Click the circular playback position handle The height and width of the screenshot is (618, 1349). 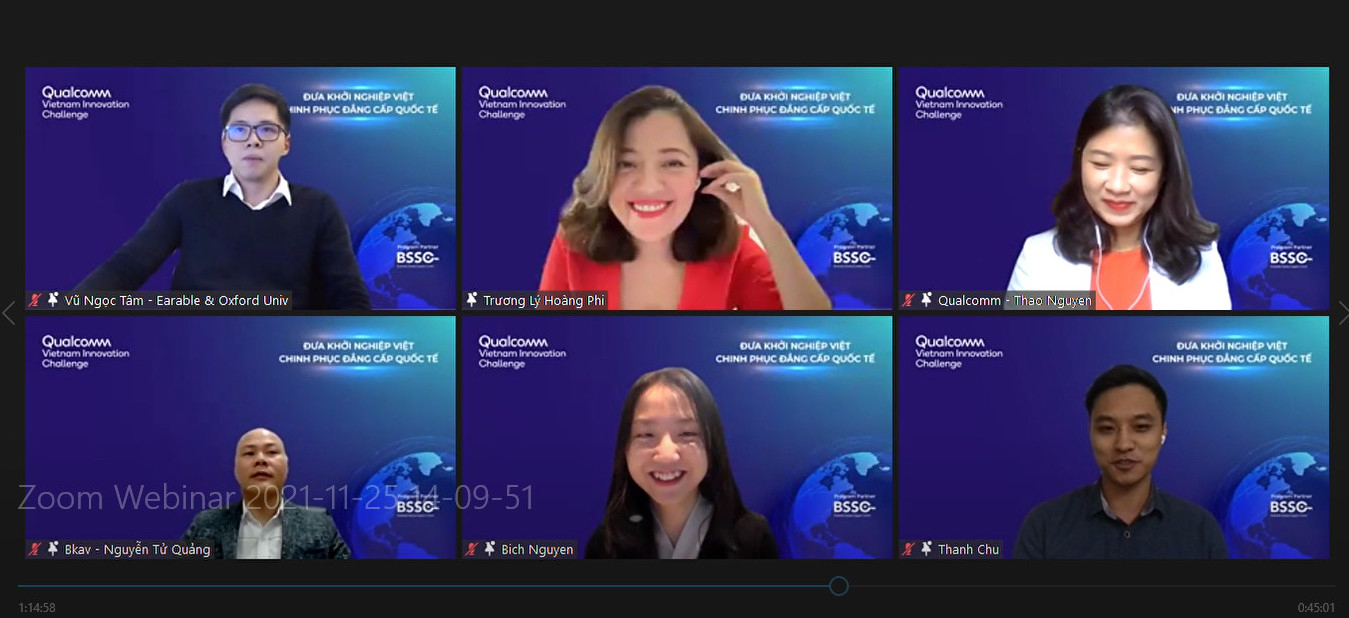839,586
